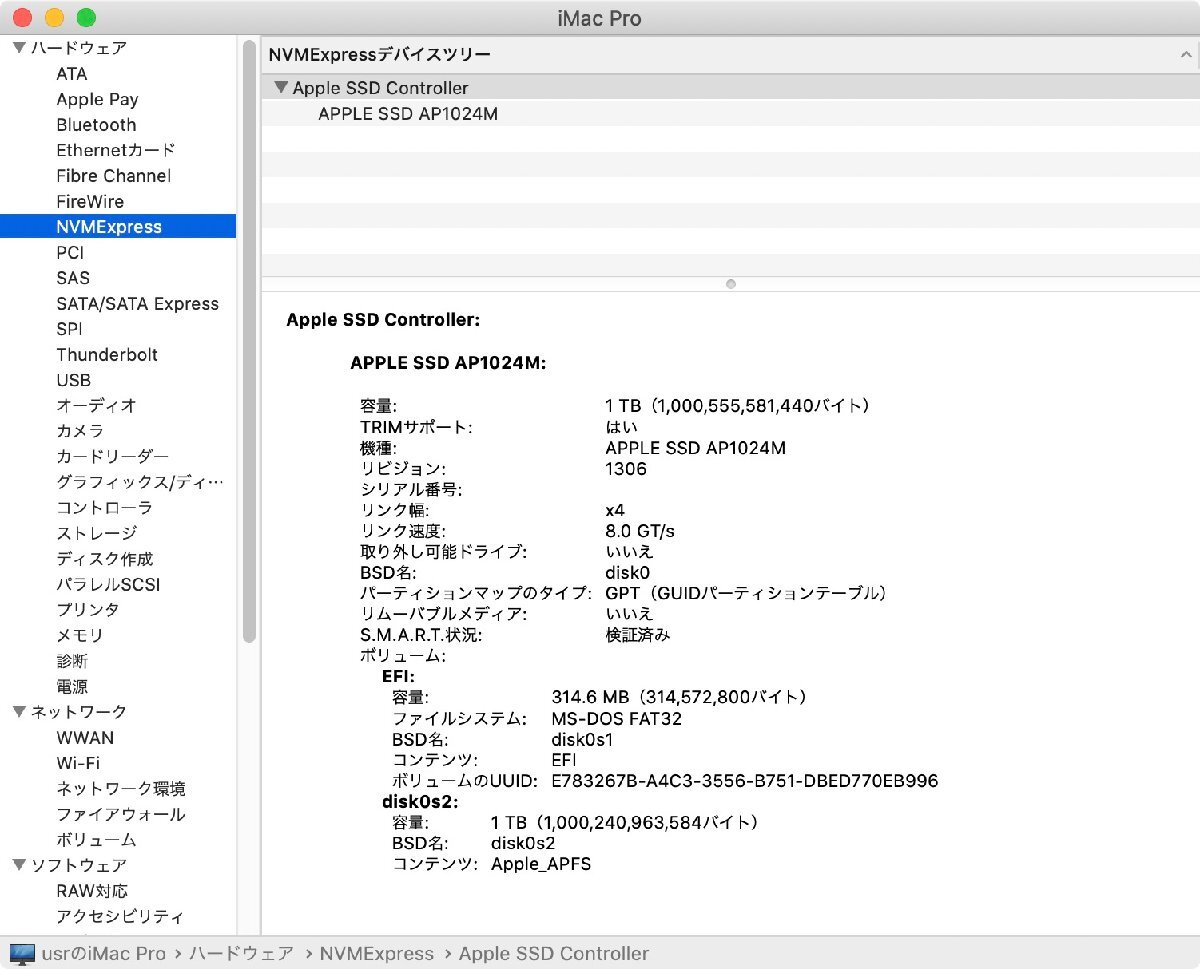Image resolution: width=1200 pixels, height=969 pixels.
Task: Open WWAN under ネットワーク
Action: 85,738
